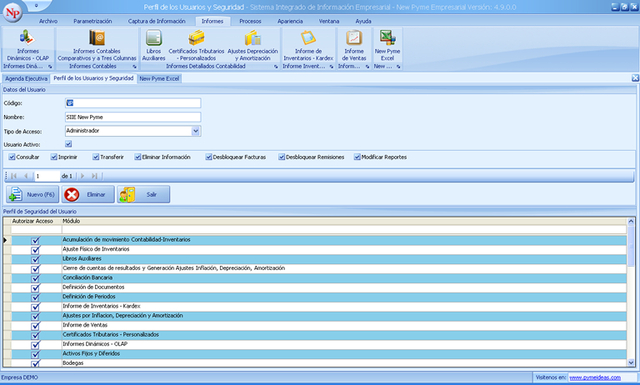The height and width of the screenshot is (385, 640).
Task: Expand the Informe de Ventas group launcher
Action: click(367, 67)
